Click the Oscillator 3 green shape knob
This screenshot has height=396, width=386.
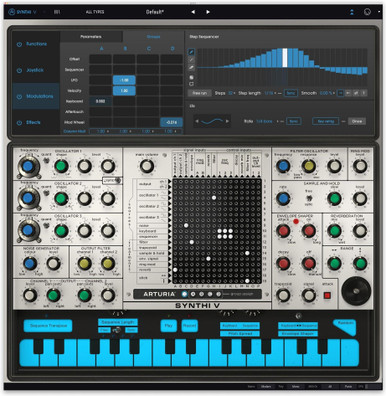tap(61, 231)
